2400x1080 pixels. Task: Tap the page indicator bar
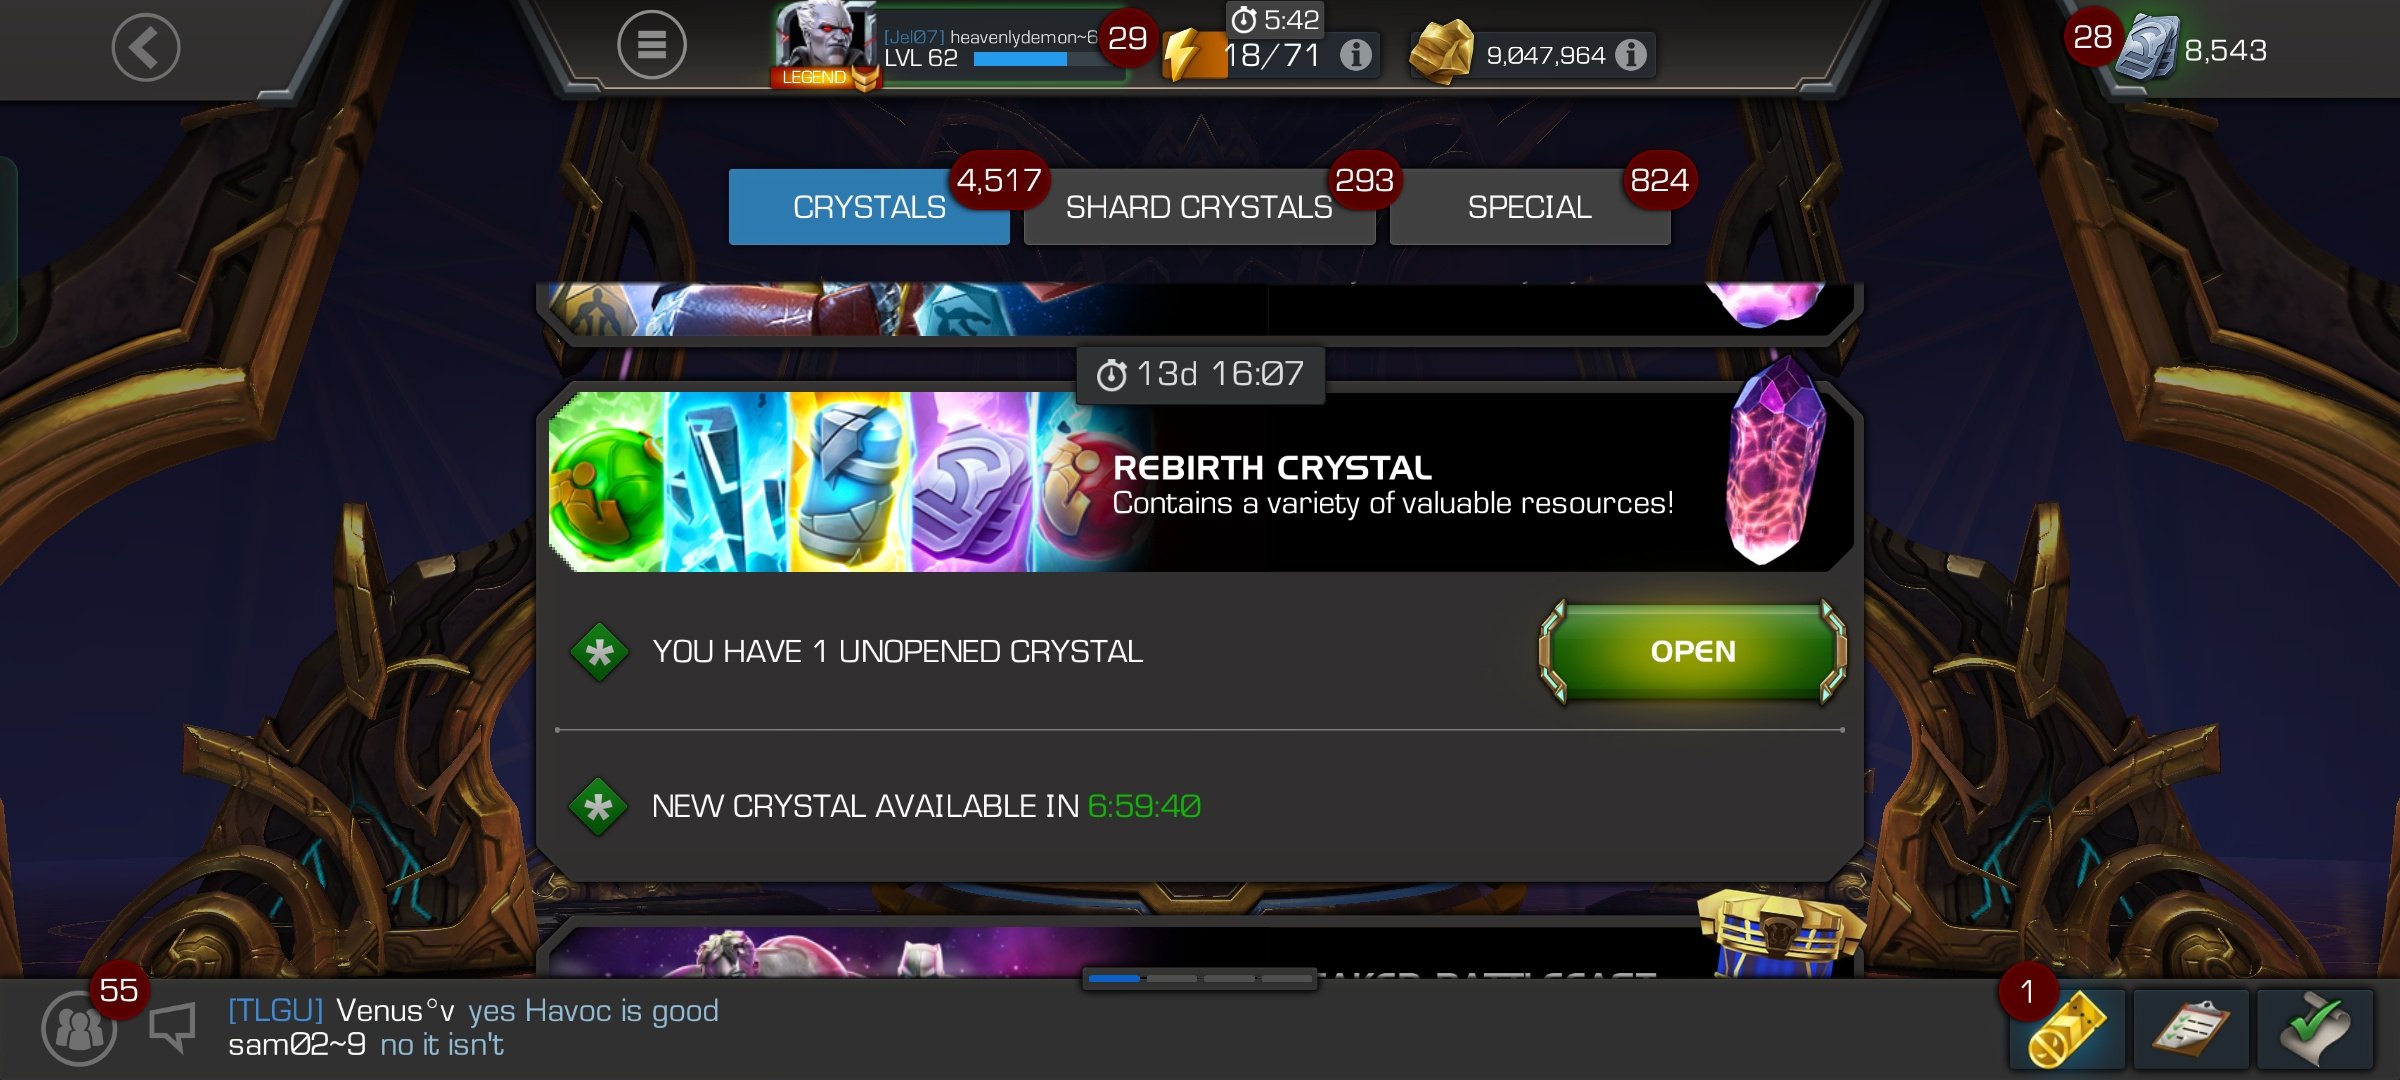tap(1199, 979)
